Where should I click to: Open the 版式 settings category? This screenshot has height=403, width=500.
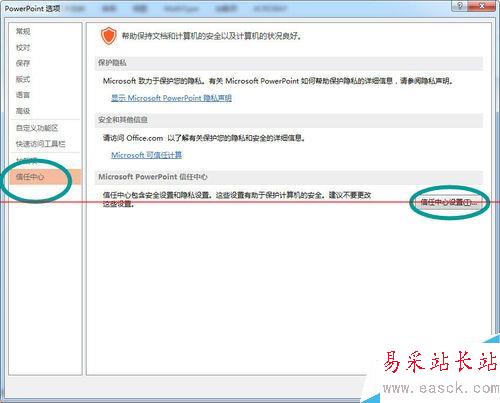[x=23, y=79]
